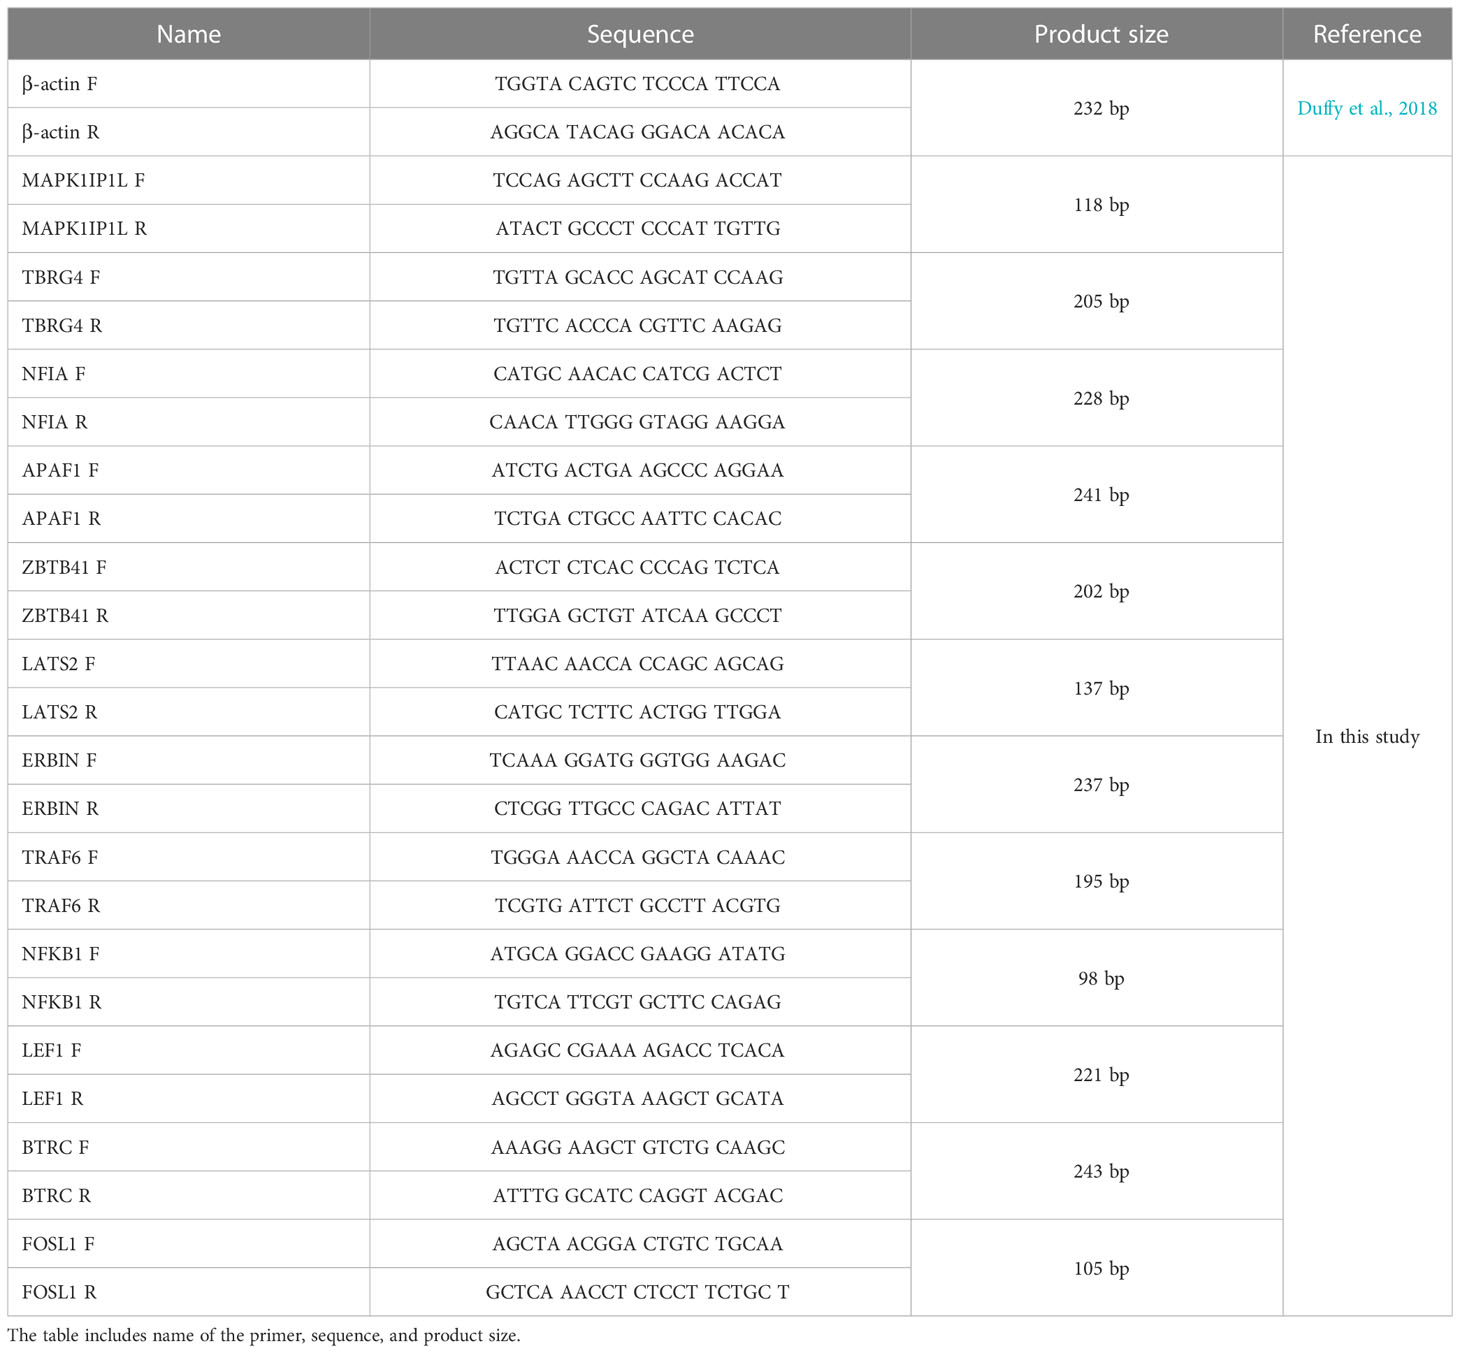
Task: Click the 232 bp product size
Action: coord(1101,108)
